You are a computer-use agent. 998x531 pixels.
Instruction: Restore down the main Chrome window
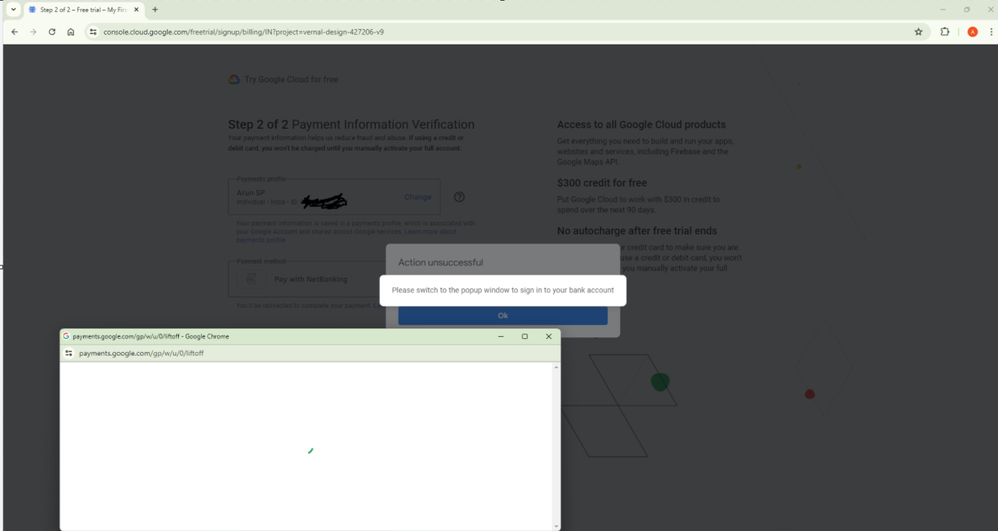967,10
